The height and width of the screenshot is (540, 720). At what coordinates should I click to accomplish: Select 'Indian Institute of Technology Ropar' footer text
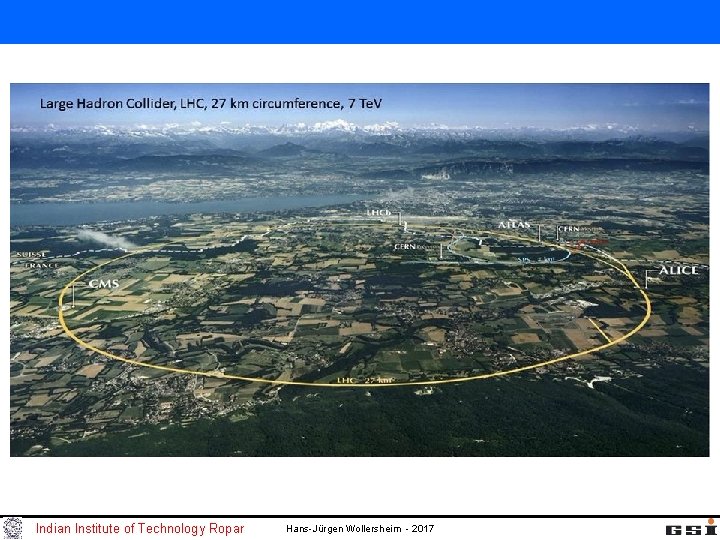coord(140,529)
